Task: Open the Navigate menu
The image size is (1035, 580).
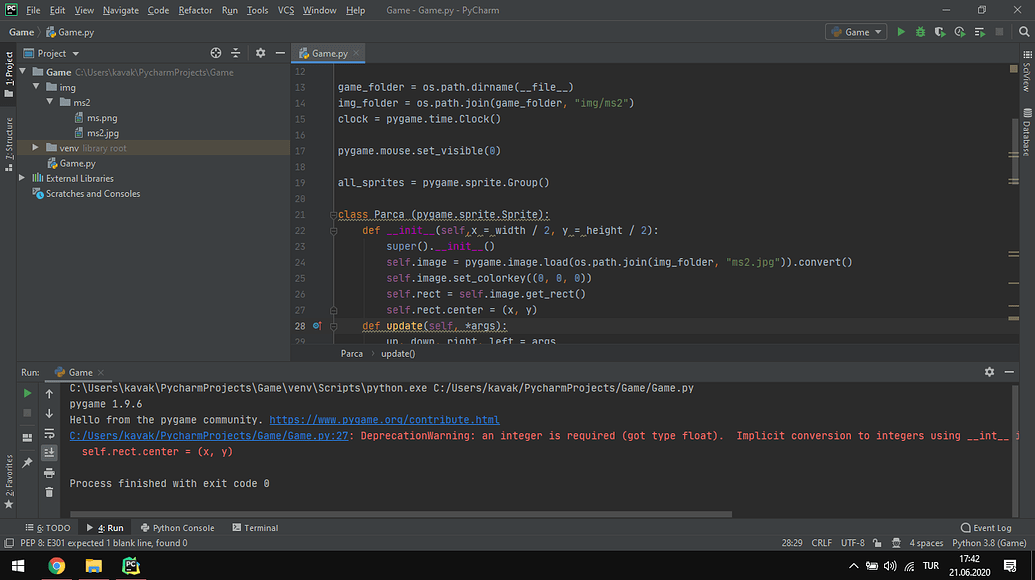Action: pos(121,10)
